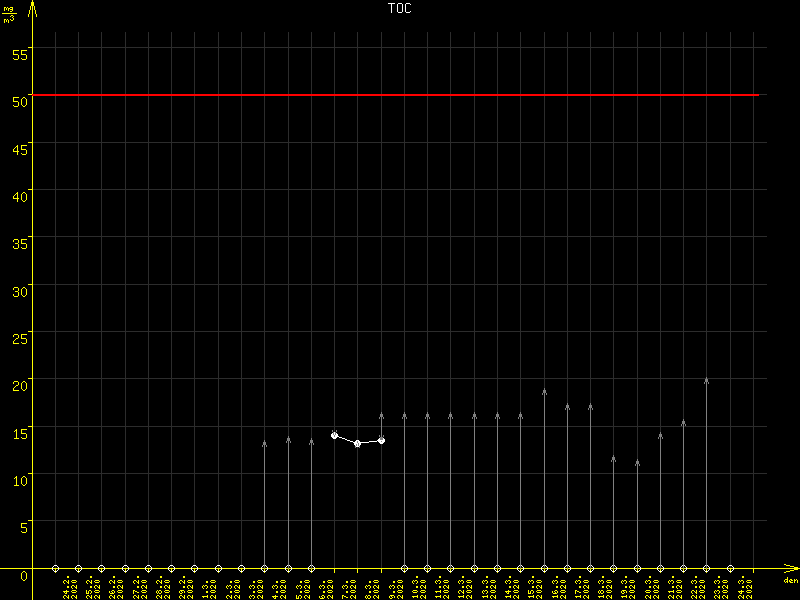Image resolution: width=800 pixels, height=600 pixels.
Task: Click the 'den' x-axis label
Action: click(790, 580)
